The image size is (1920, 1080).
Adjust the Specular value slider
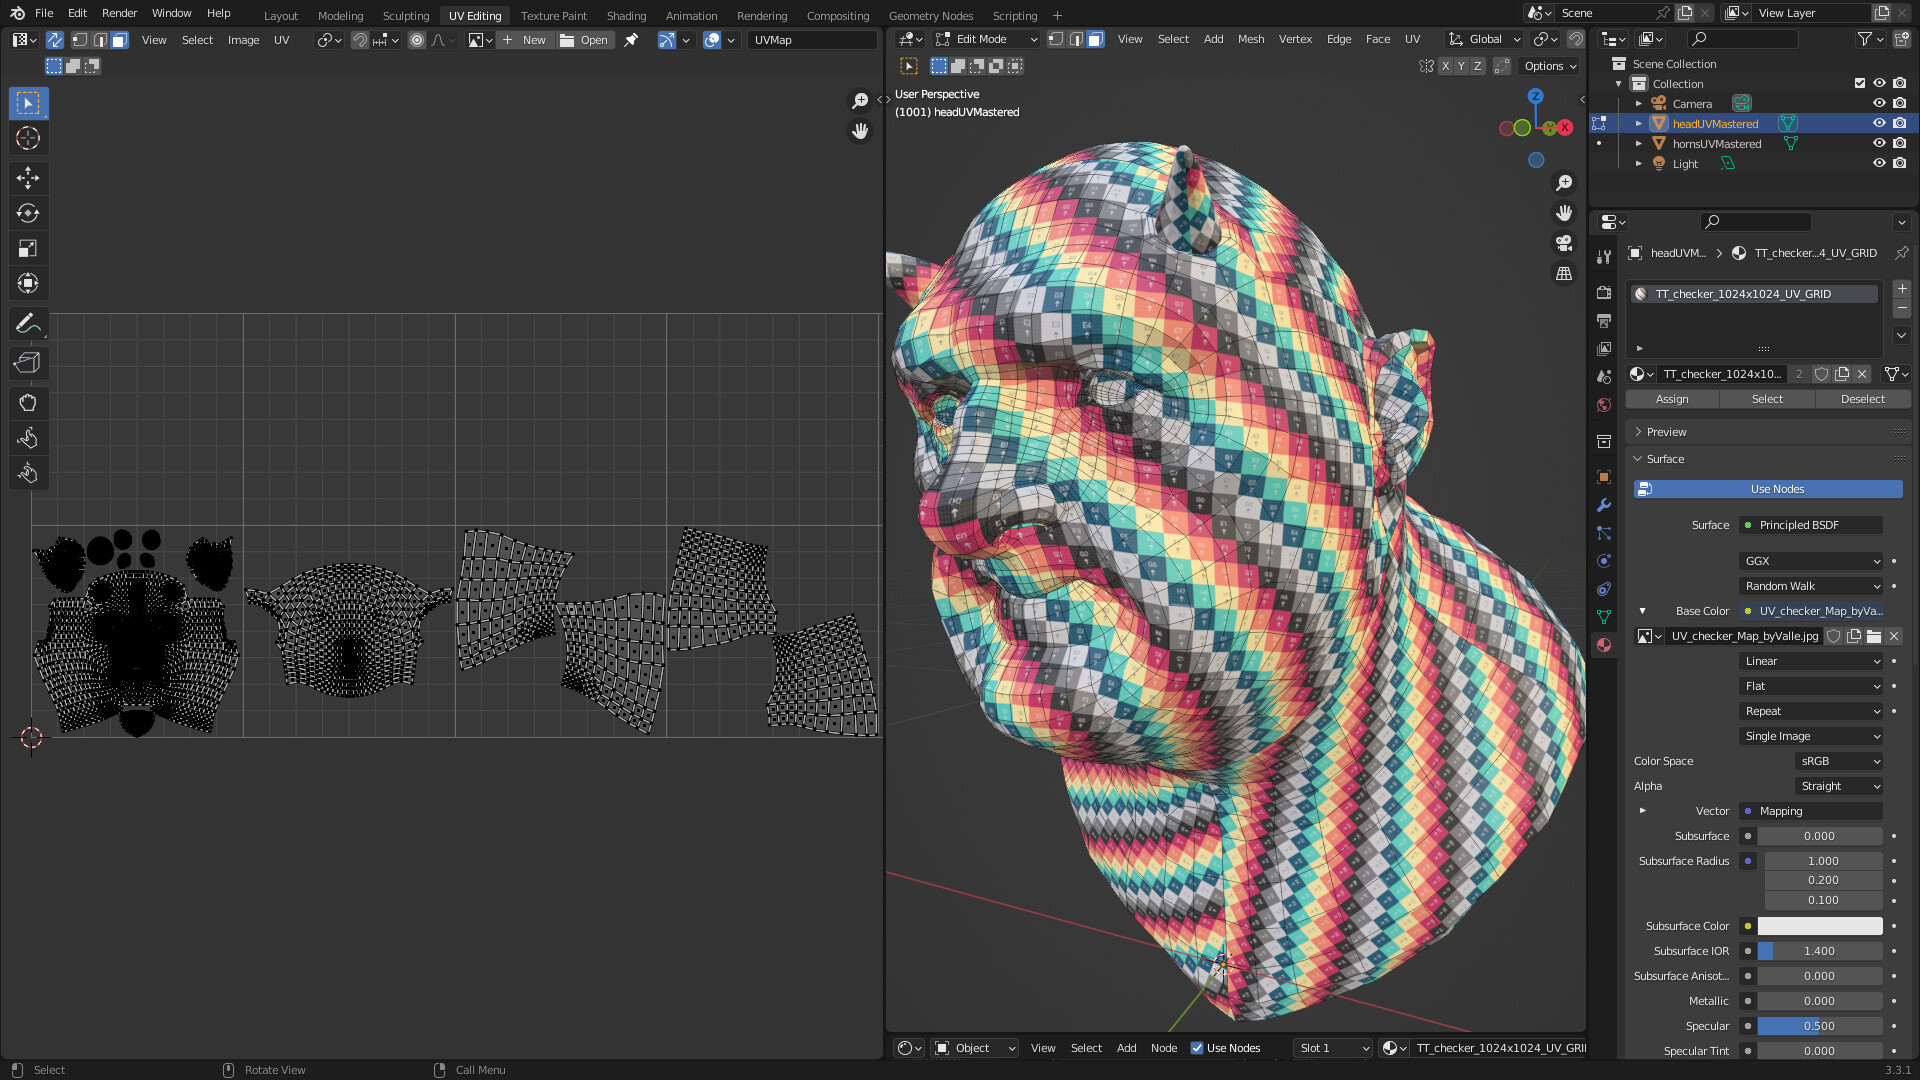[1819, 1026]
